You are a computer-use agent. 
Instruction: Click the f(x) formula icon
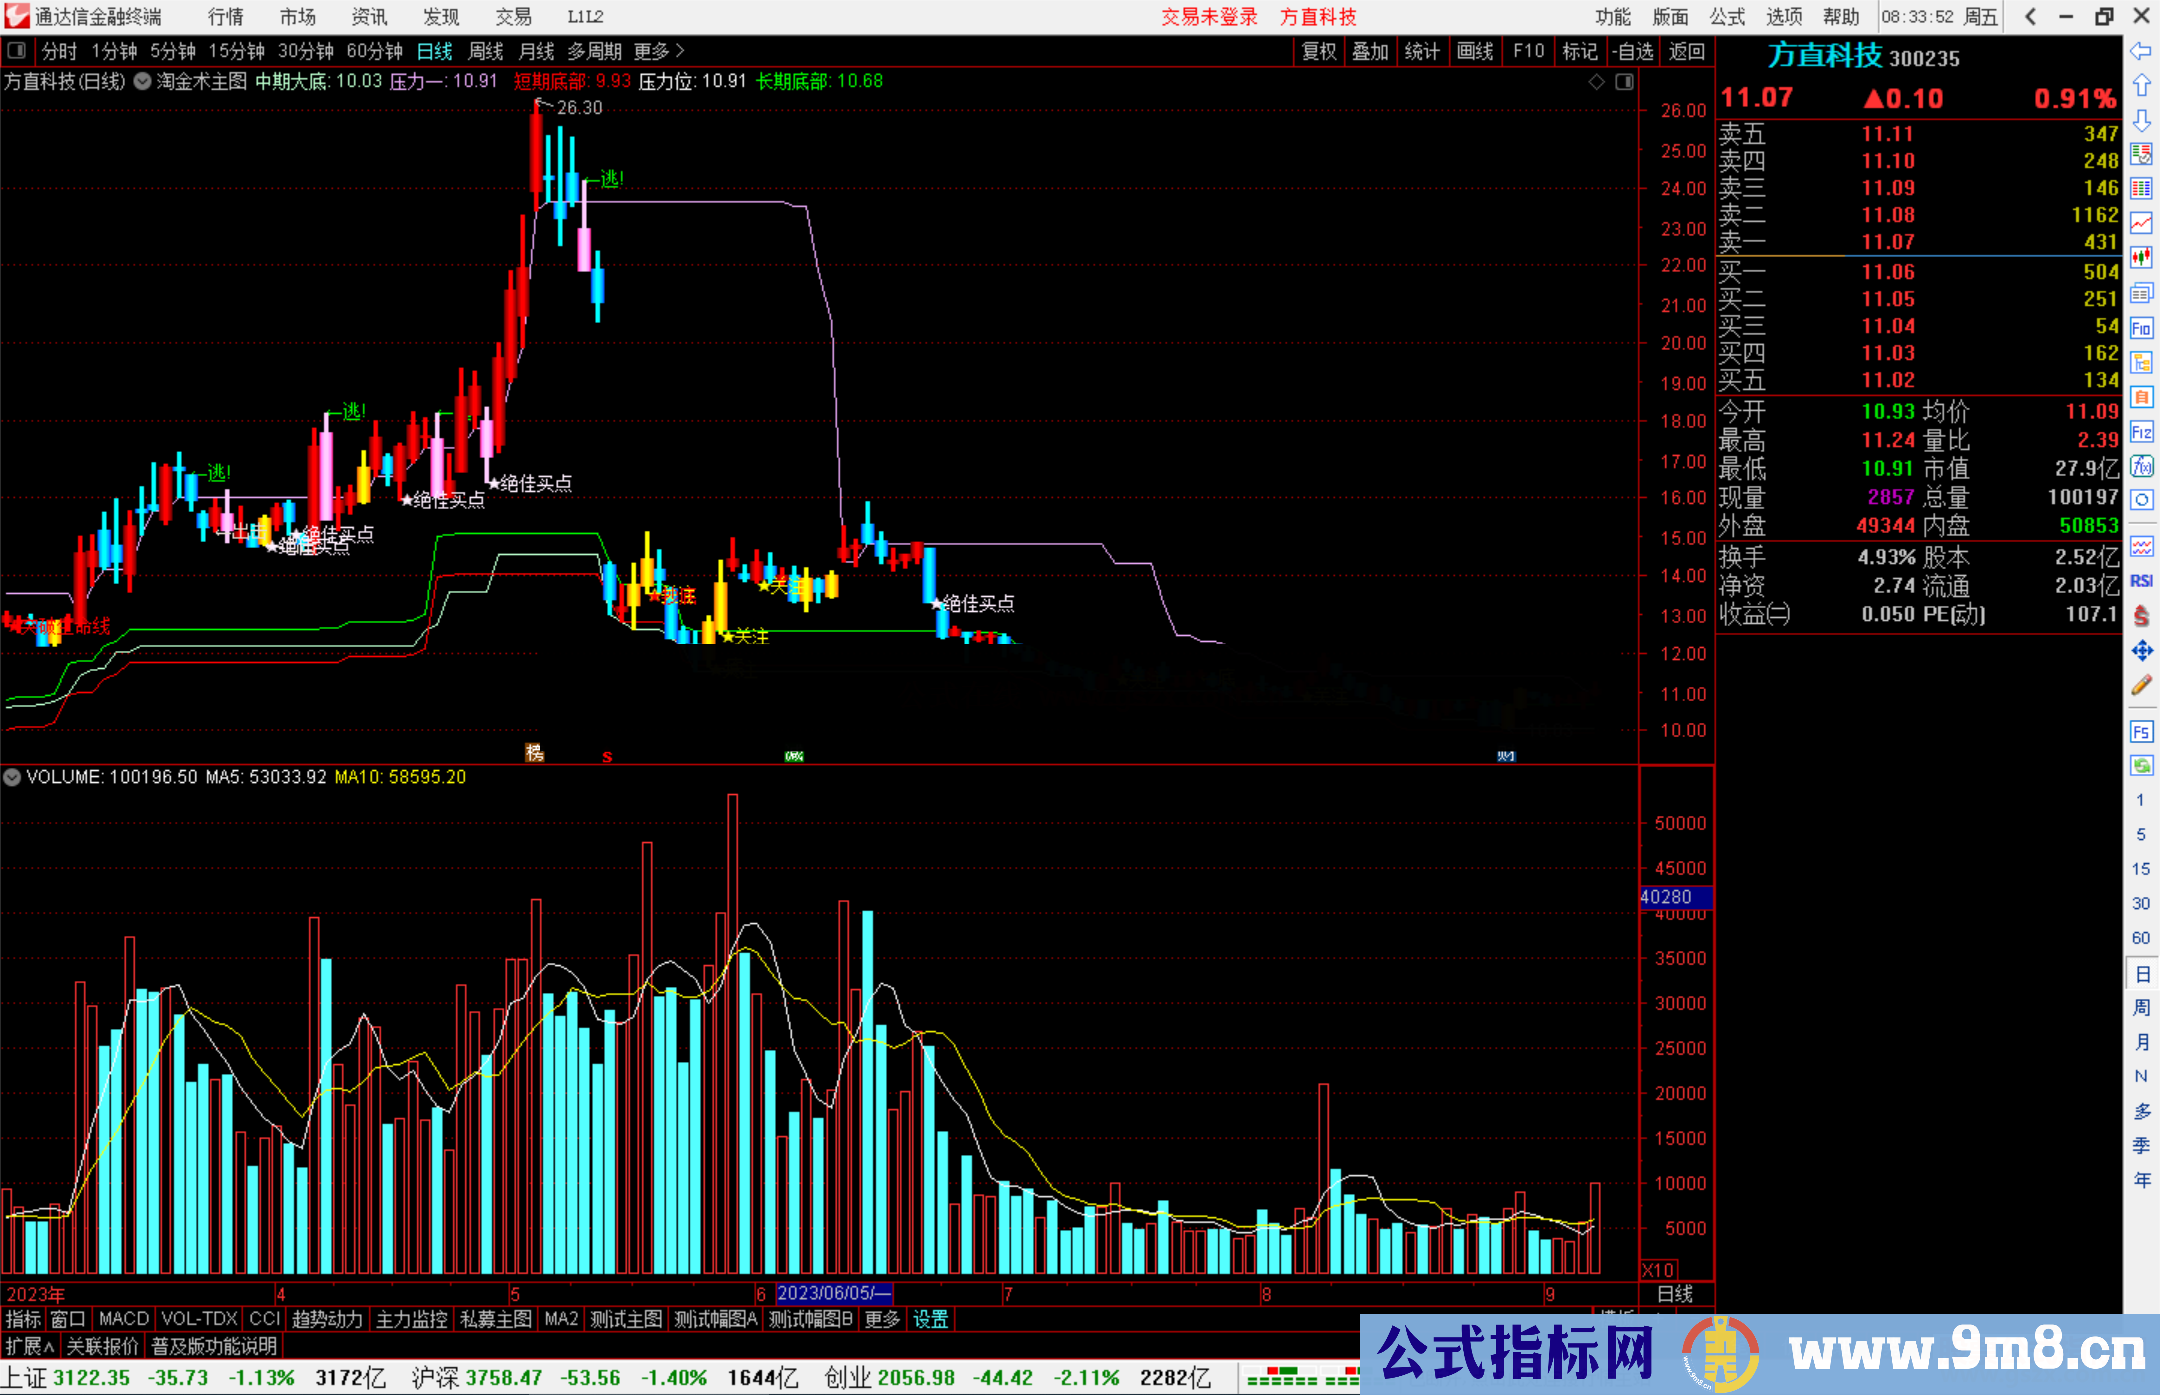(2141, 467)
